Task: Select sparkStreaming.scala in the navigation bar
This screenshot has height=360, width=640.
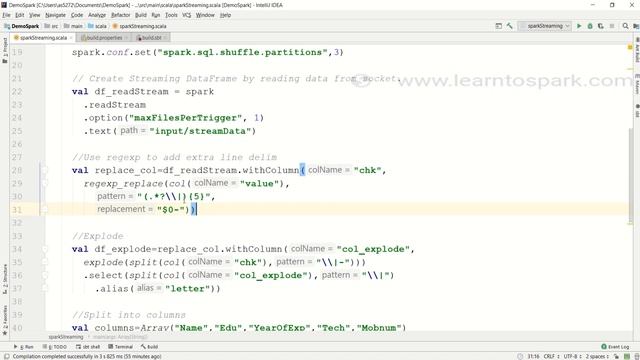Action: tap(140, 26)
